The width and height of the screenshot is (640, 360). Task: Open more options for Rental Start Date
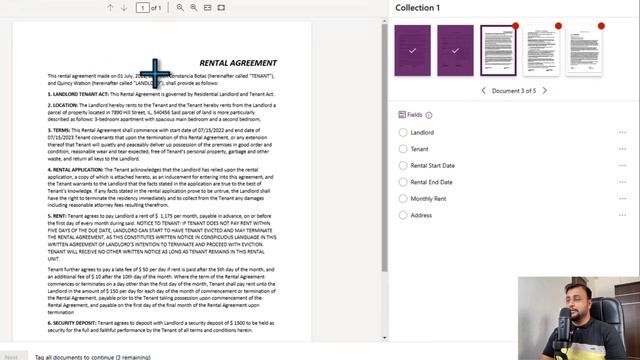tap(622, 165)
